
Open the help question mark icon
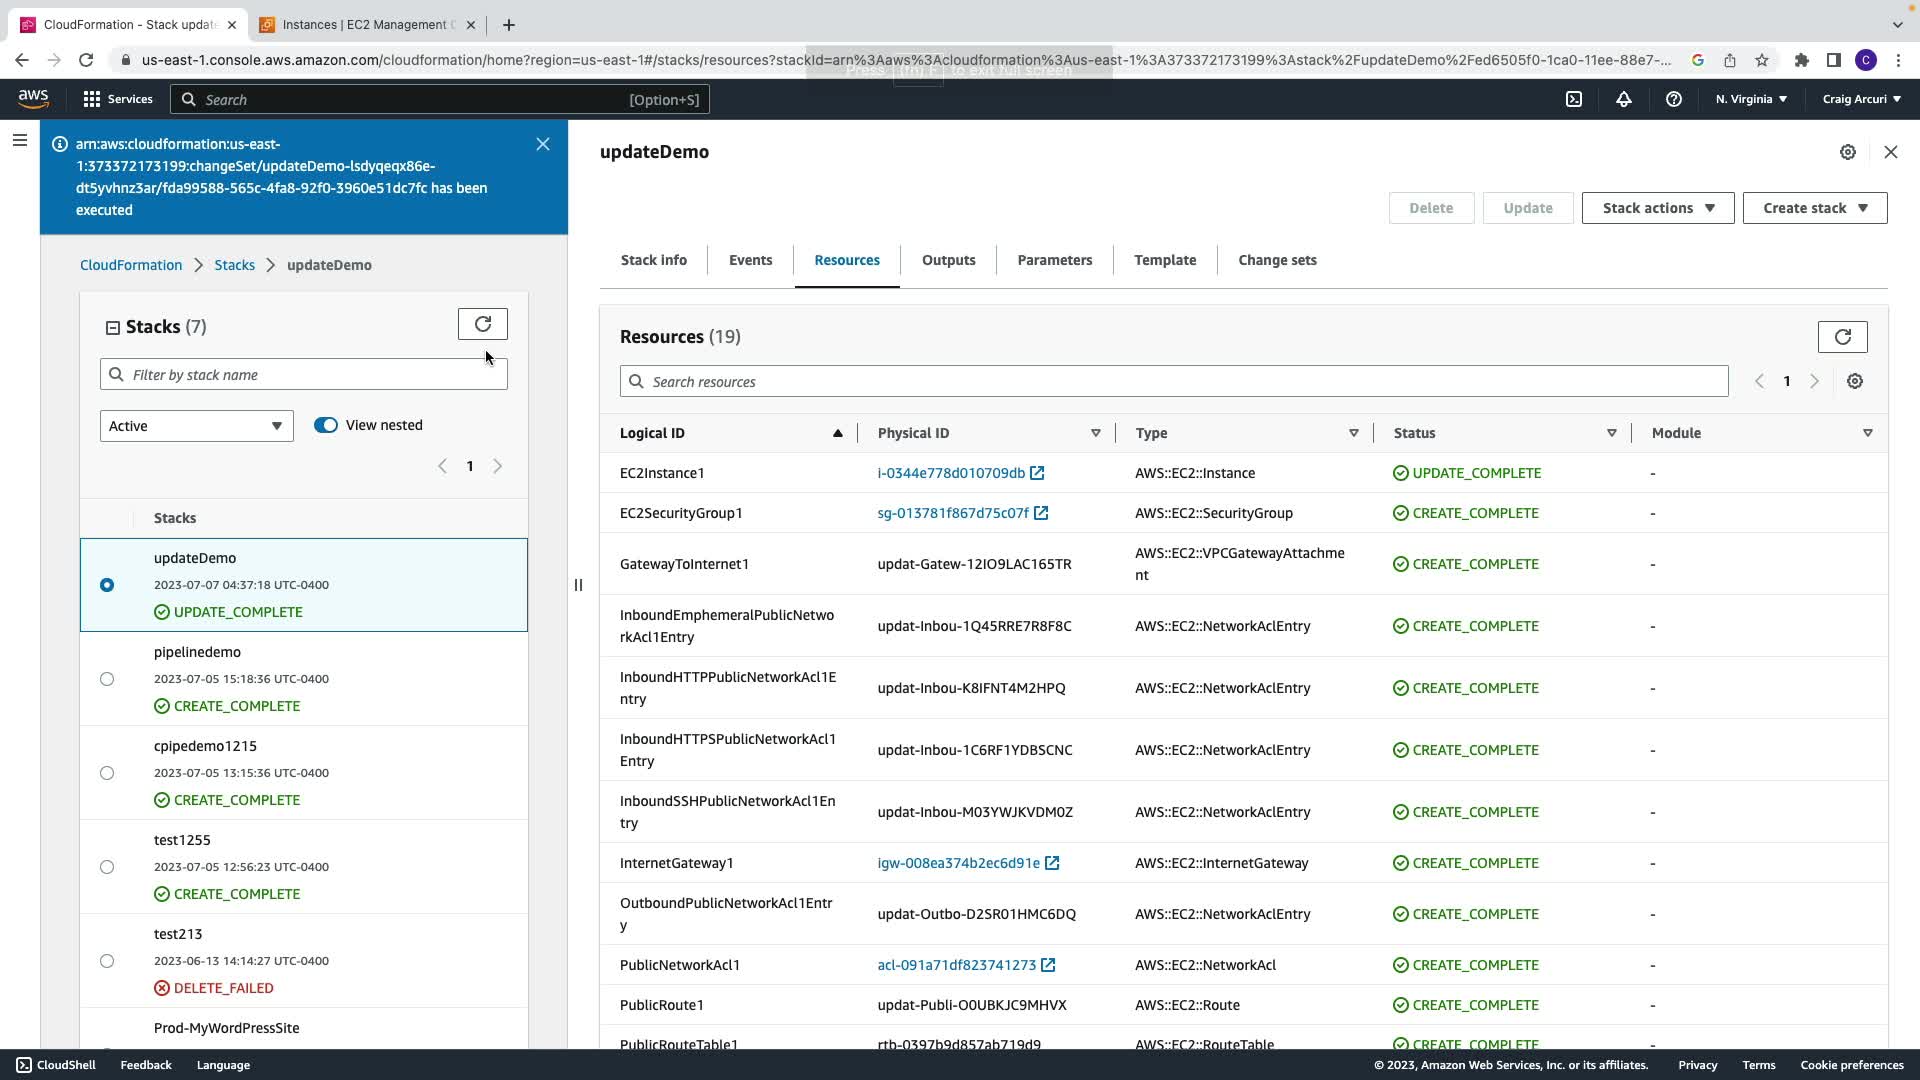click(x=1673, y=99)
